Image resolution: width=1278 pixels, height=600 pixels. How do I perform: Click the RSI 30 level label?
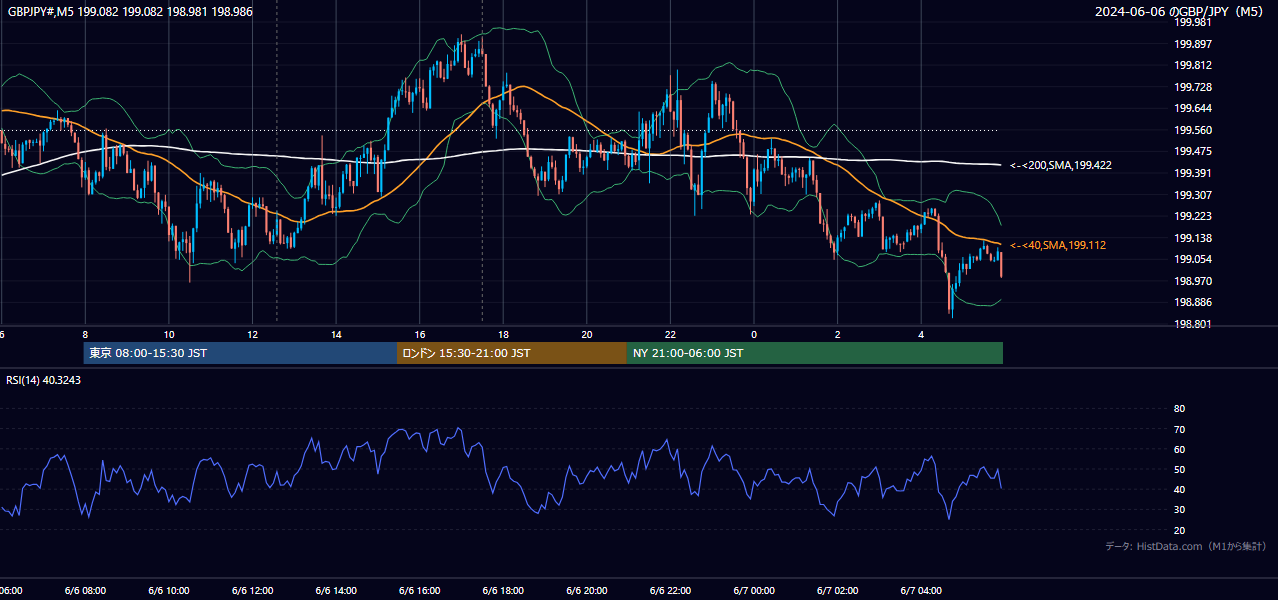[x=1179, y=510]
